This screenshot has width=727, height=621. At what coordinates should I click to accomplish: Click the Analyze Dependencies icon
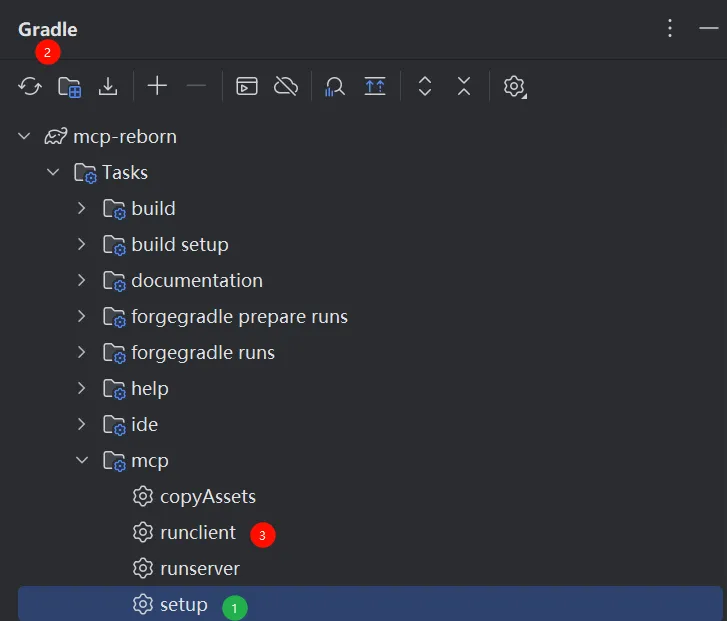pos(335,87)
